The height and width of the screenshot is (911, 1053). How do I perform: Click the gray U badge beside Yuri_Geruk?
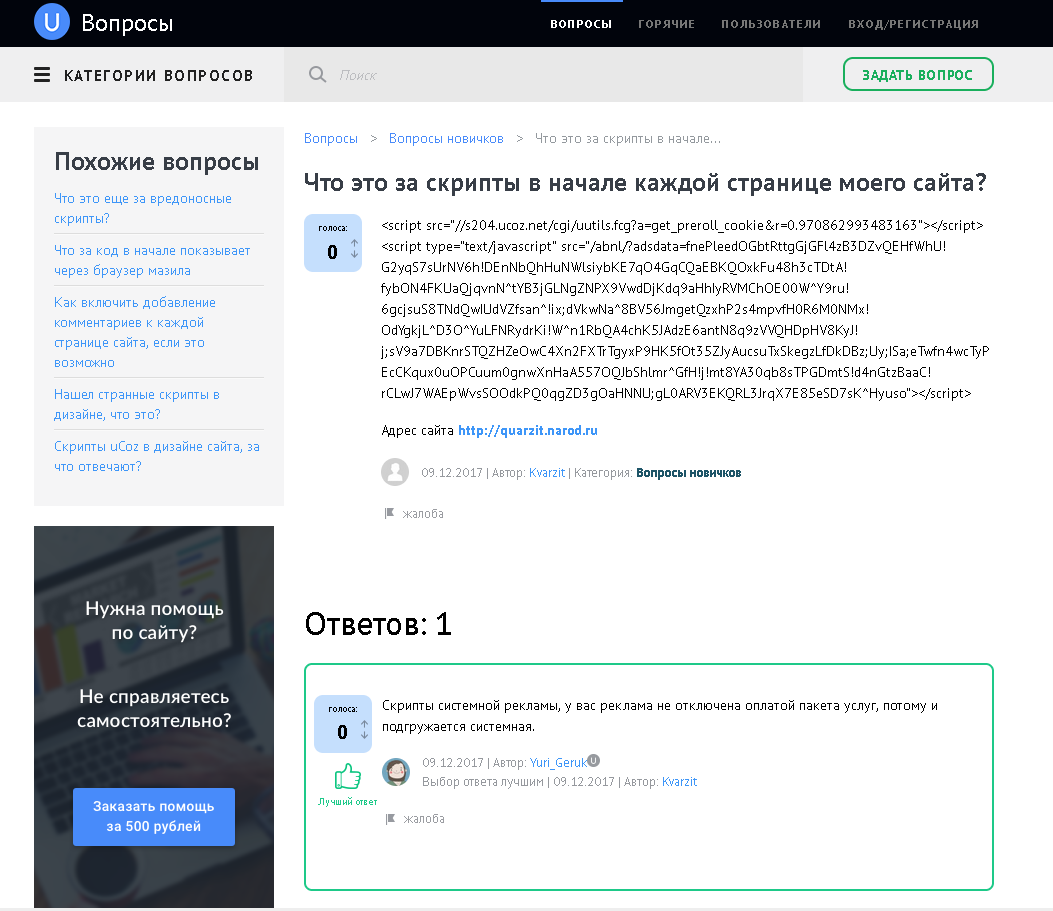594,760
